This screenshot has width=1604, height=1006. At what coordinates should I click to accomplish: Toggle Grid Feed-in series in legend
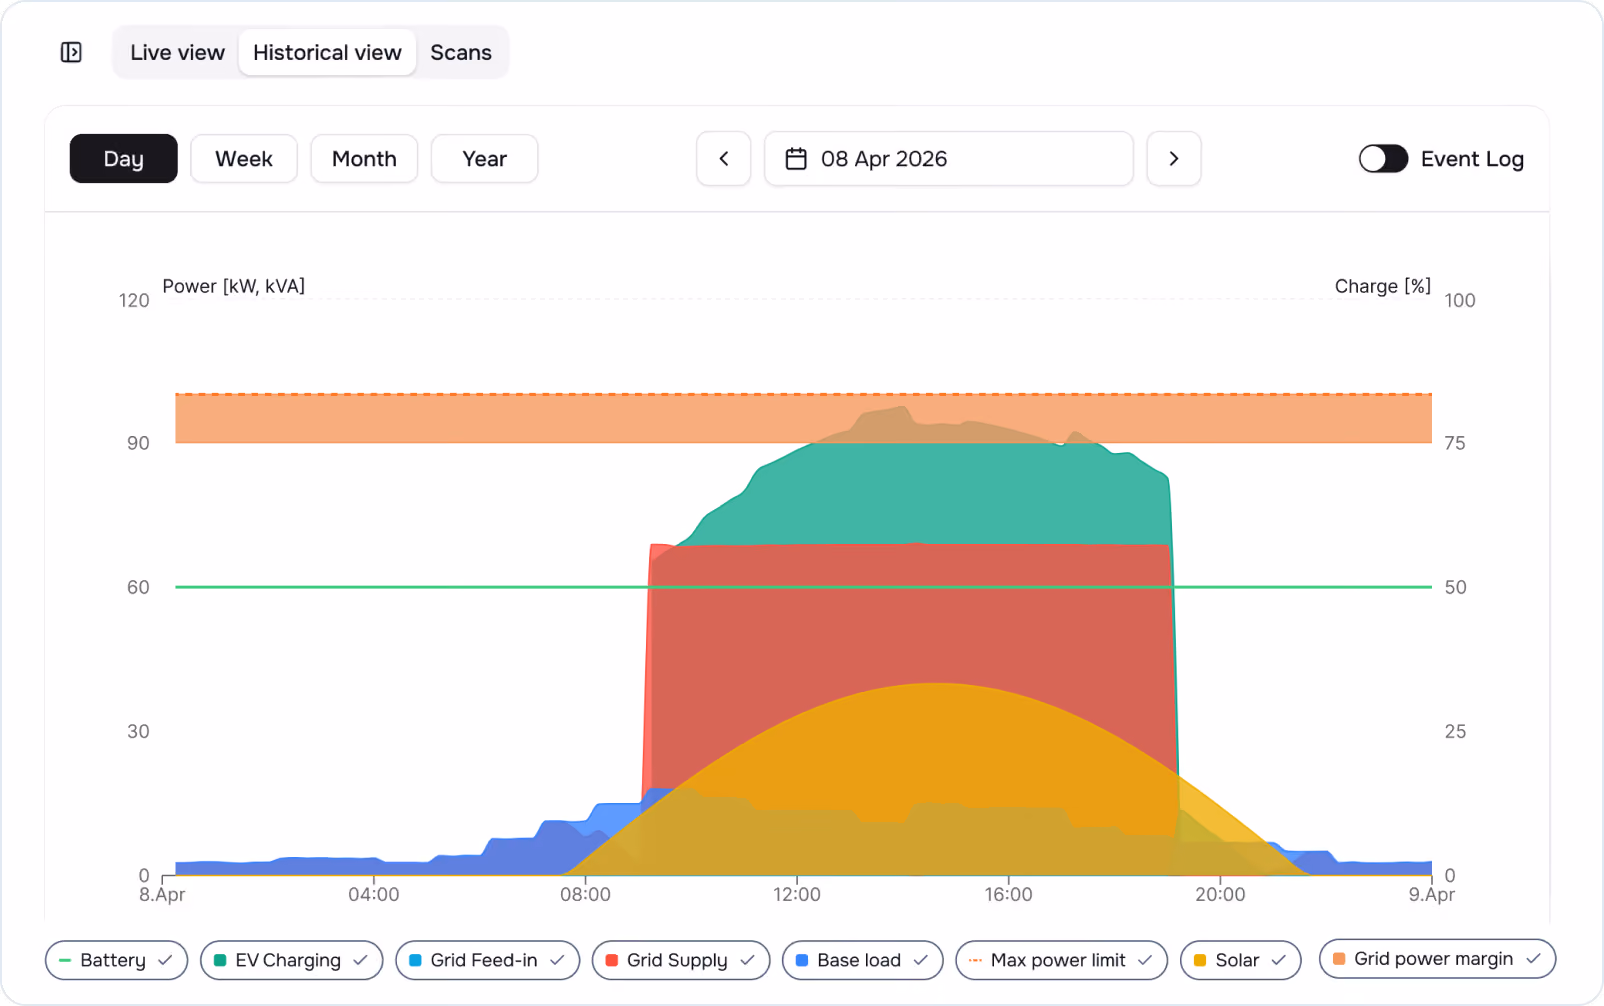click(487, 960)
